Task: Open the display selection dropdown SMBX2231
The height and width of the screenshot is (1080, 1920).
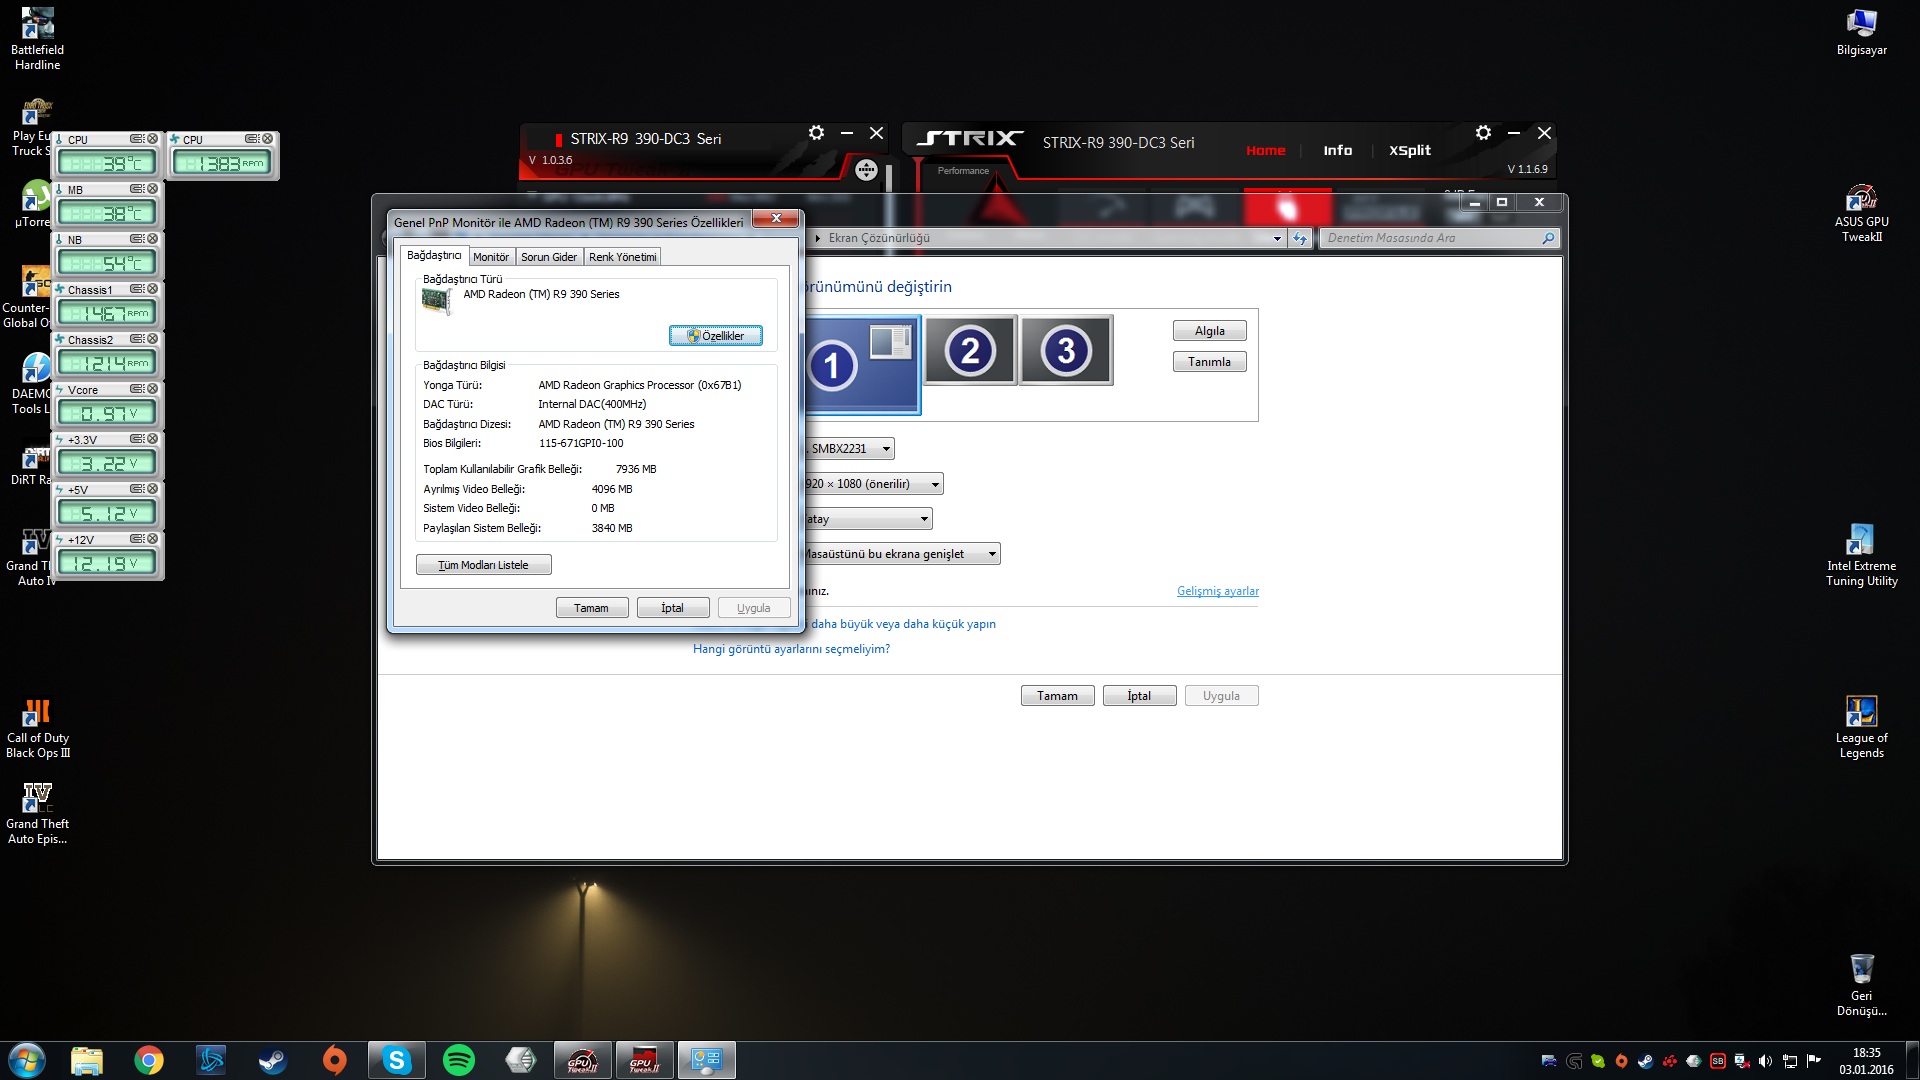Action: coord(848,449)
